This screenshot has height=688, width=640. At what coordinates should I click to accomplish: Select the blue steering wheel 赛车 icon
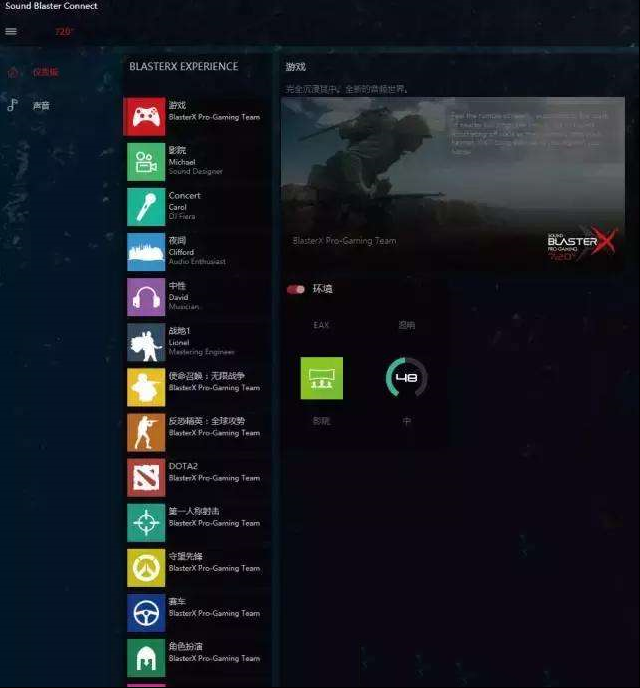tap(146, 613)
